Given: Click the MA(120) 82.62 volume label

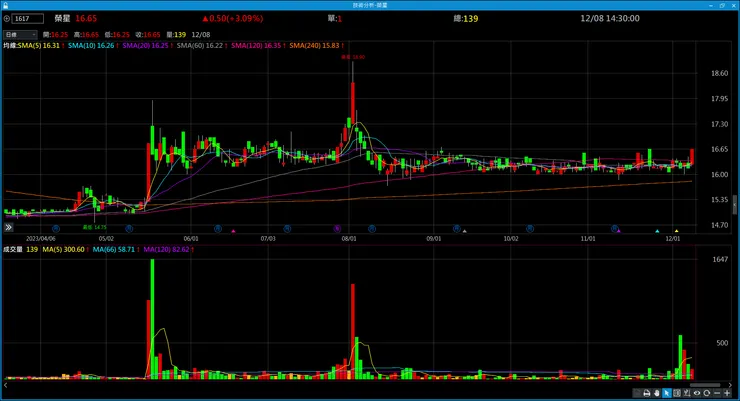Looking at the screenshot, I should pyautogui.click(x=166, y=249).
